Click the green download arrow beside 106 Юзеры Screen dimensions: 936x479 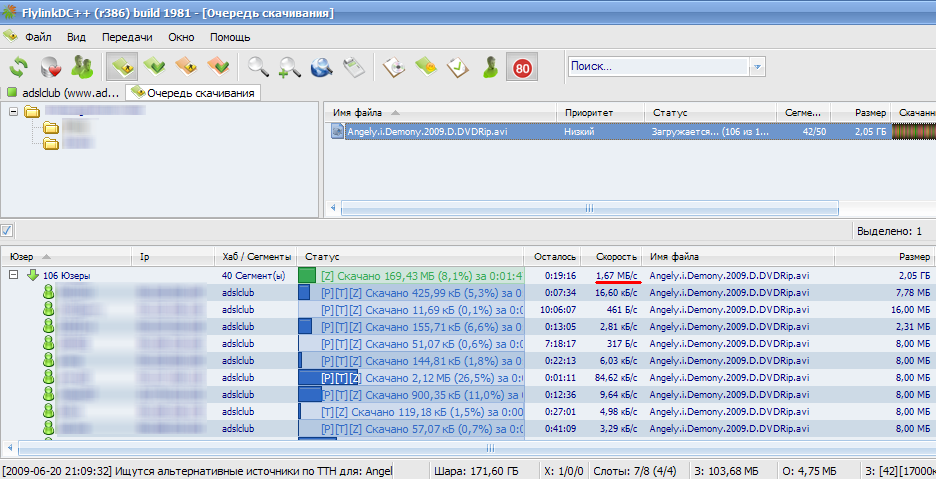pos(33,275)
